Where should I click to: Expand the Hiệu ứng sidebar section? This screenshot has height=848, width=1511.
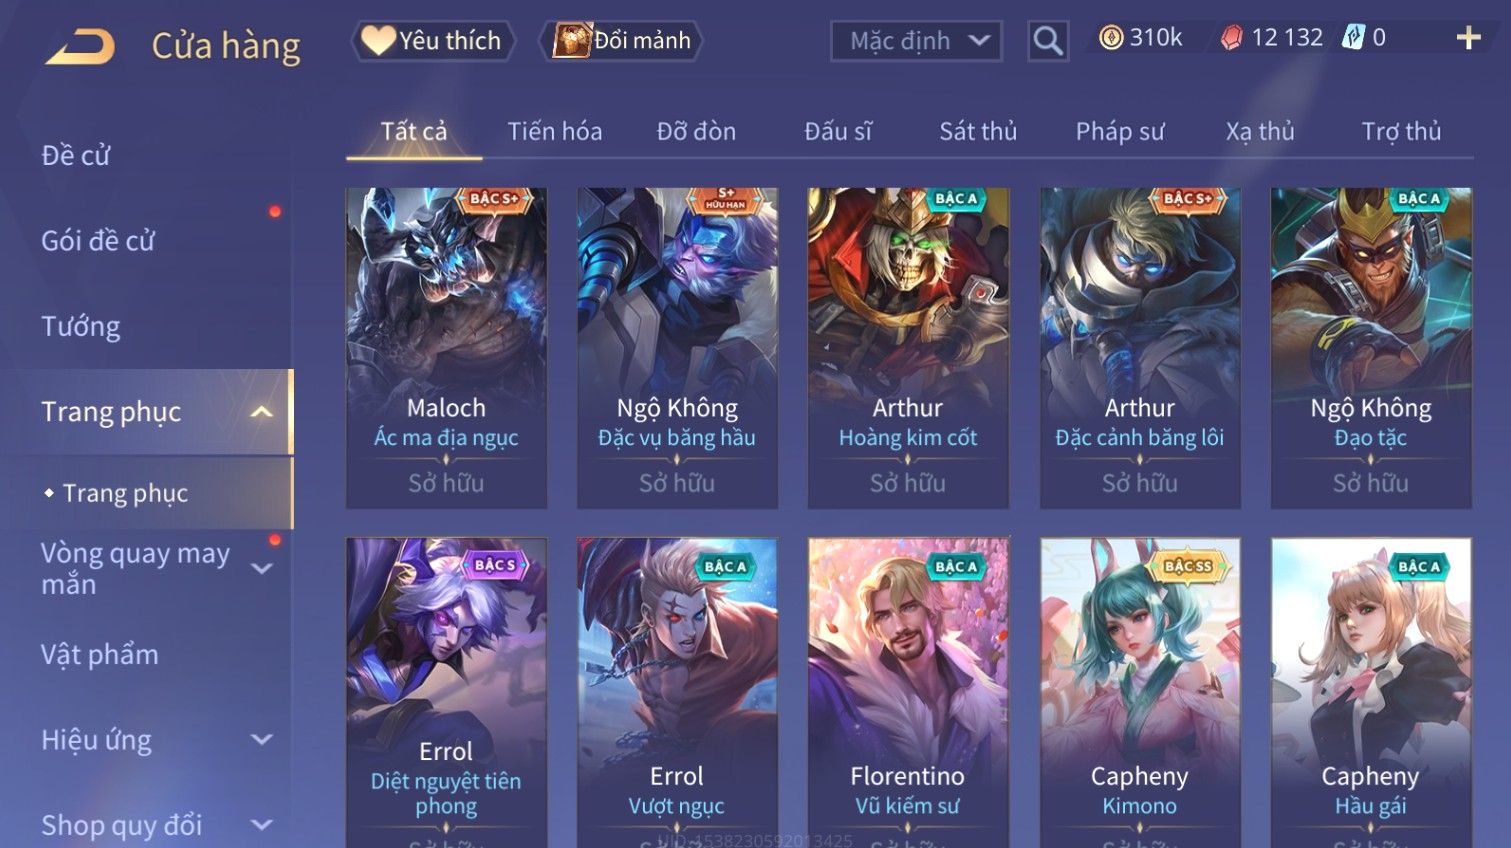tap(261, 740)
